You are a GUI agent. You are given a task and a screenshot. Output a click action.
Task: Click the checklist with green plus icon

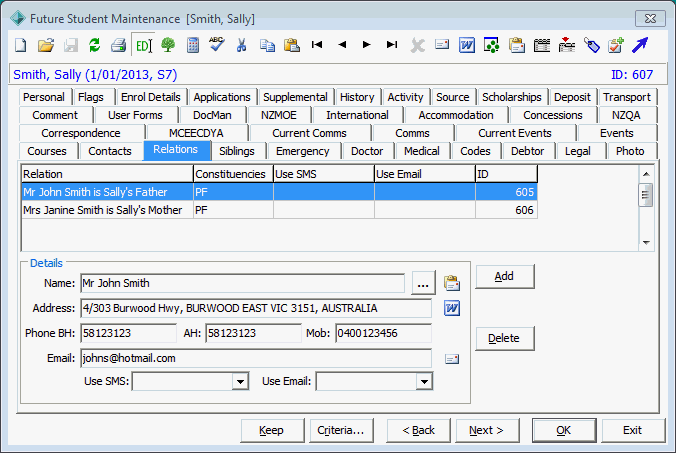616,45
